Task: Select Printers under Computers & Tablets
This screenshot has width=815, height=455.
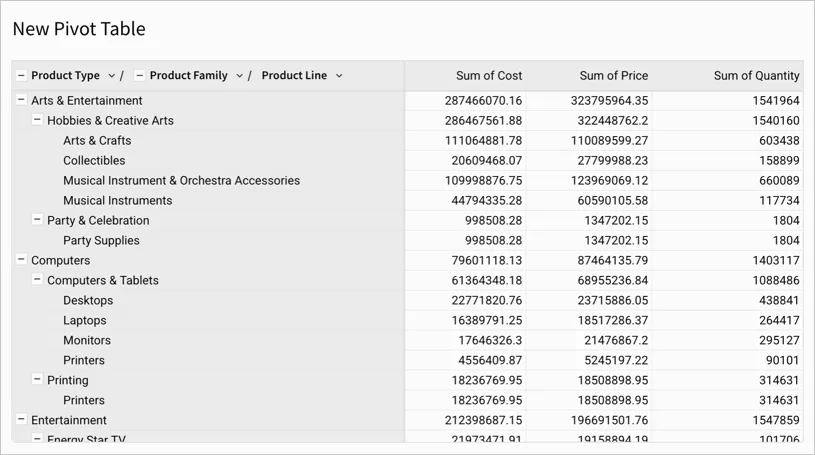Action: (84, 360)
